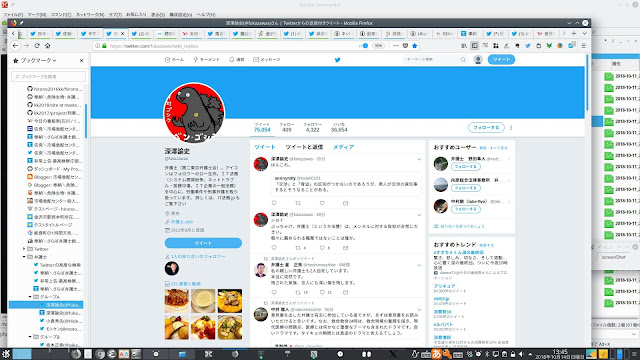Image resolution: width=640 pixels, height=360 pixels.
Task: Open the Firefox hamburger menu
Action: pyautogui.click(x=583, y=46)
